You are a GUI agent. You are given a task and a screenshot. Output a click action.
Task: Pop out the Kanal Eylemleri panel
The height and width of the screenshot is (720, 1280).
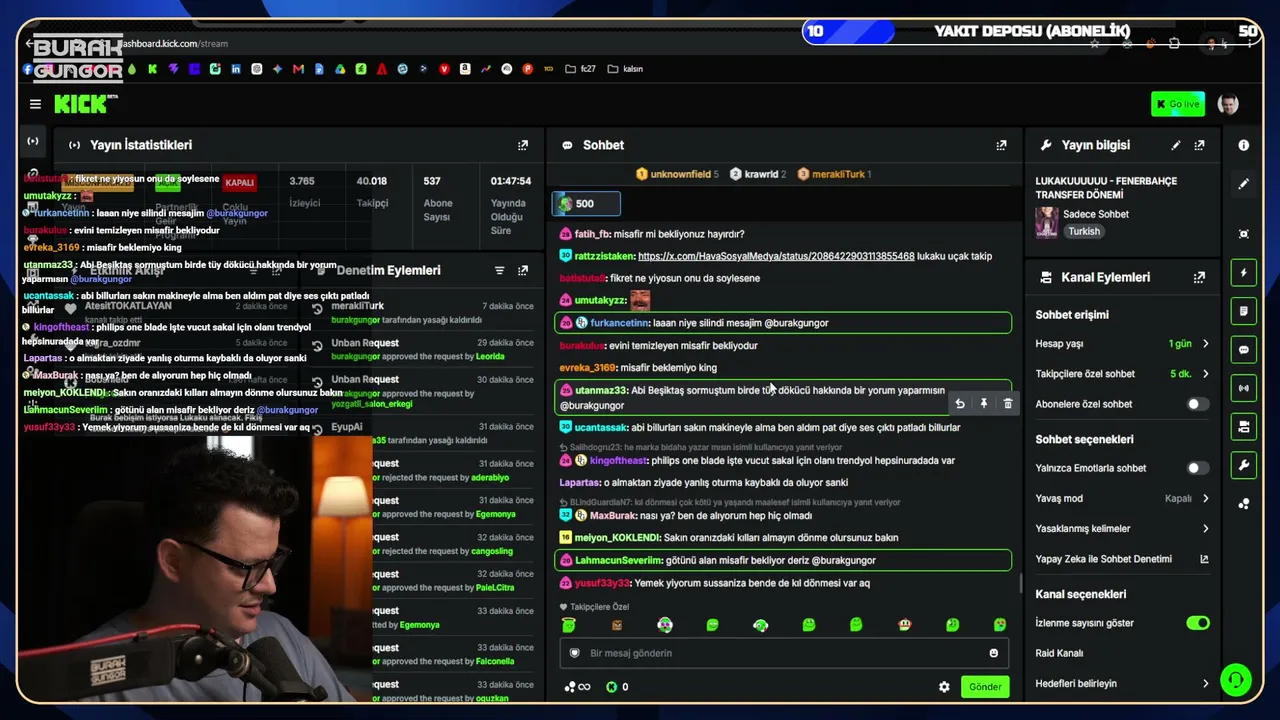1199,277
